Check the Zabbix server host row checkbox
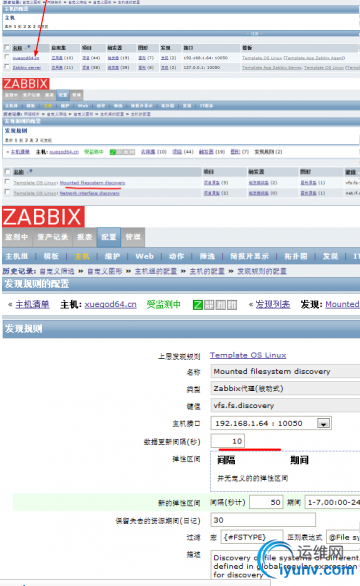360x586 pixels. coord(7,67)
